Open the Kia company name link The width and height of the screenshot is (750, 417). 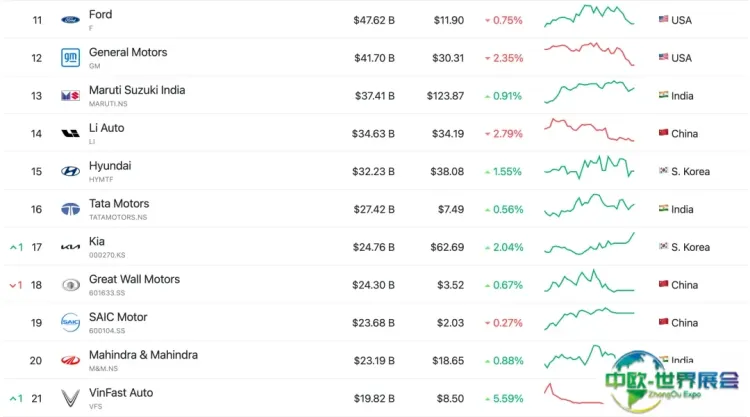tap(97, 241)
